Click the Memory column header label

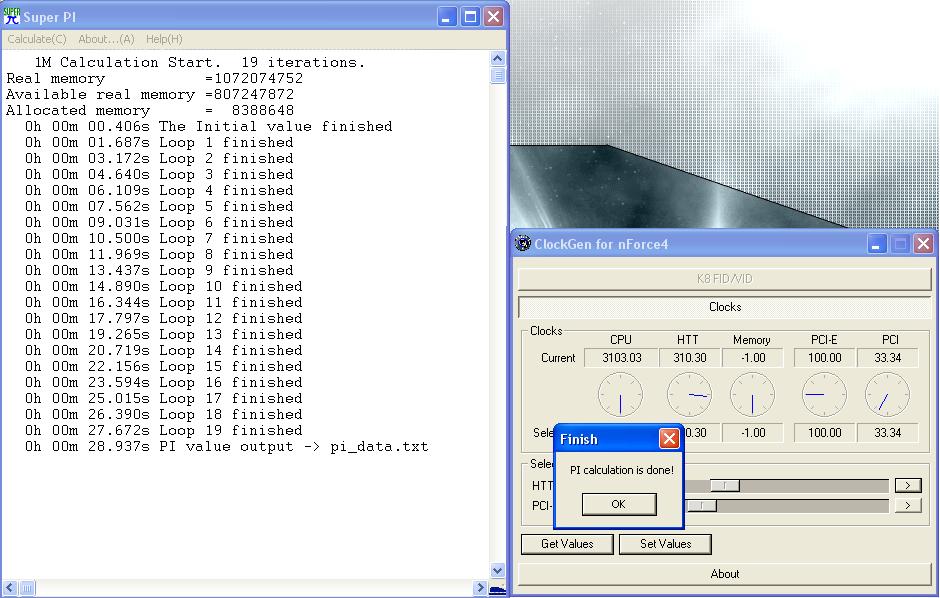tap(751, 340)
